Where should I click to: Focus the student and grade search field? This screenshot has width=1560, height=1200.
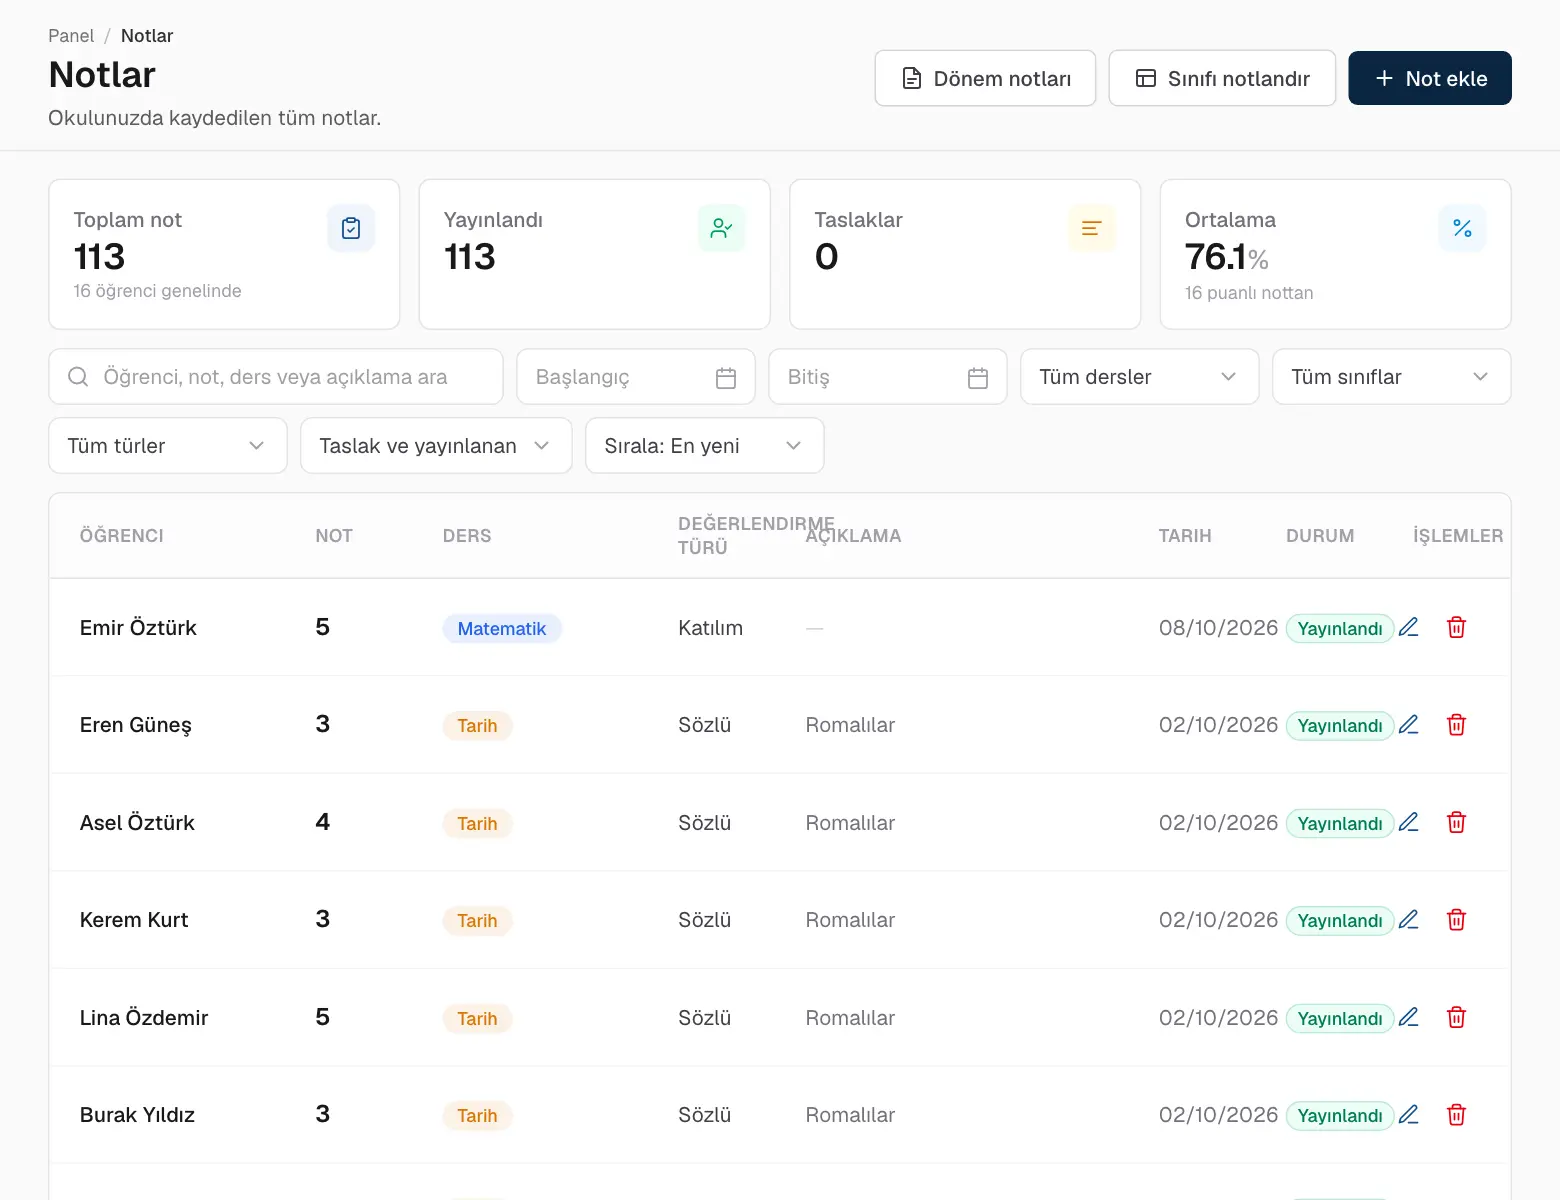276,377
